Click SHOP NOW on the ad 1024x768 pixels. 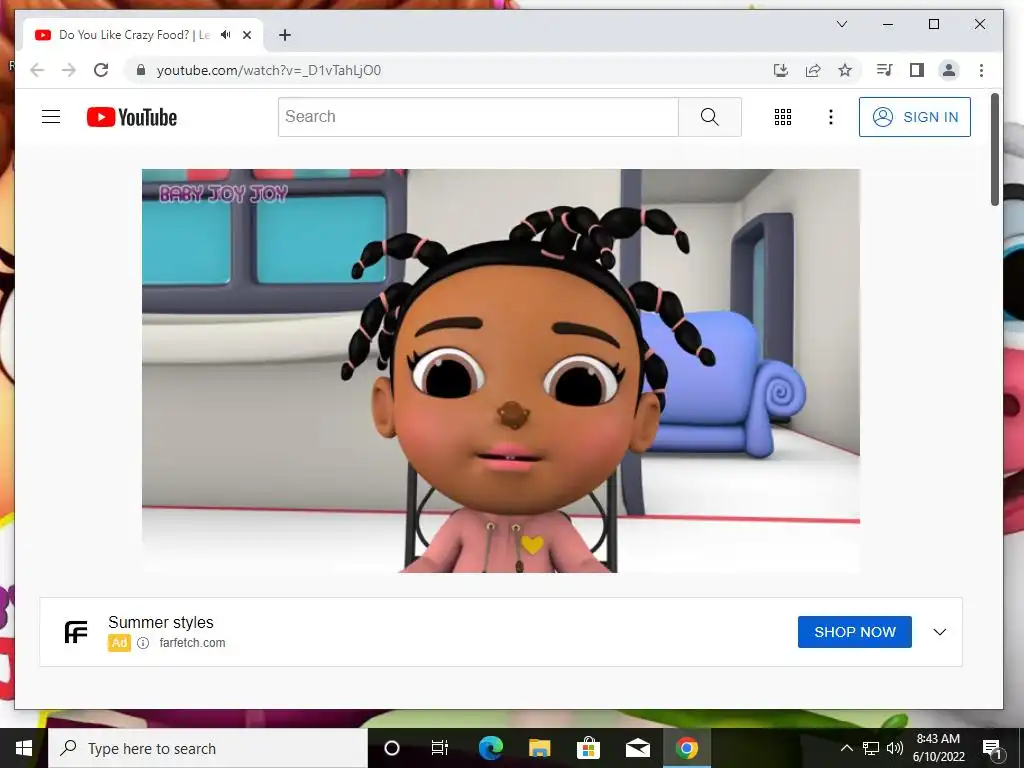[x=855, y=632]
